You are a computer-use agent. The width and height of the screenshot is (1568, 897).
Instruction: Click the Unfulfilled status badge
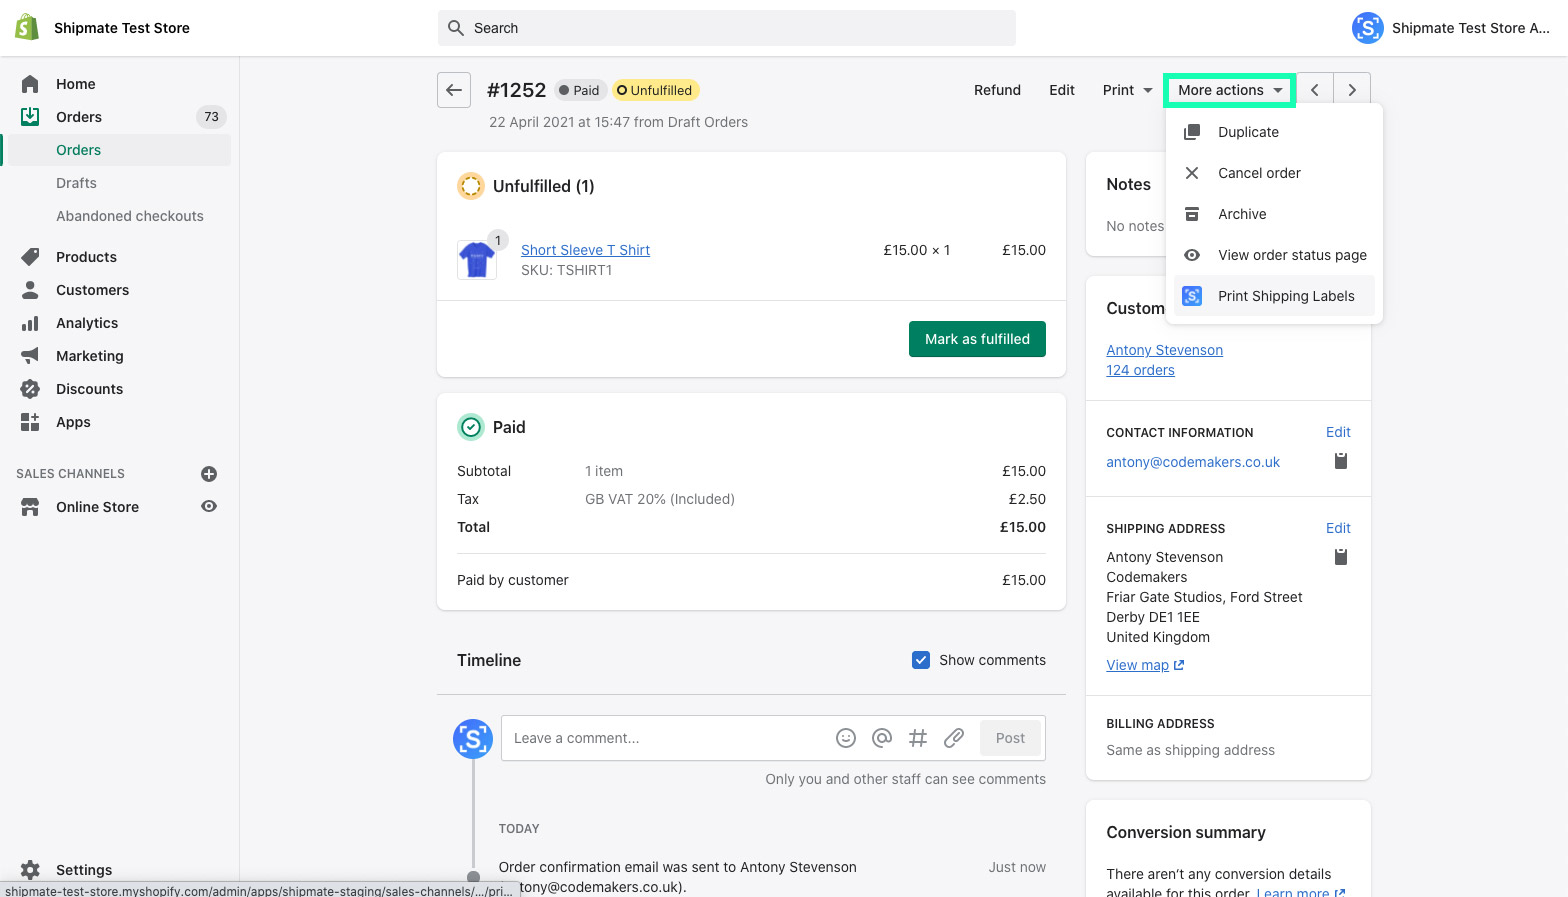pyautogui.click(x=655, y=90)
